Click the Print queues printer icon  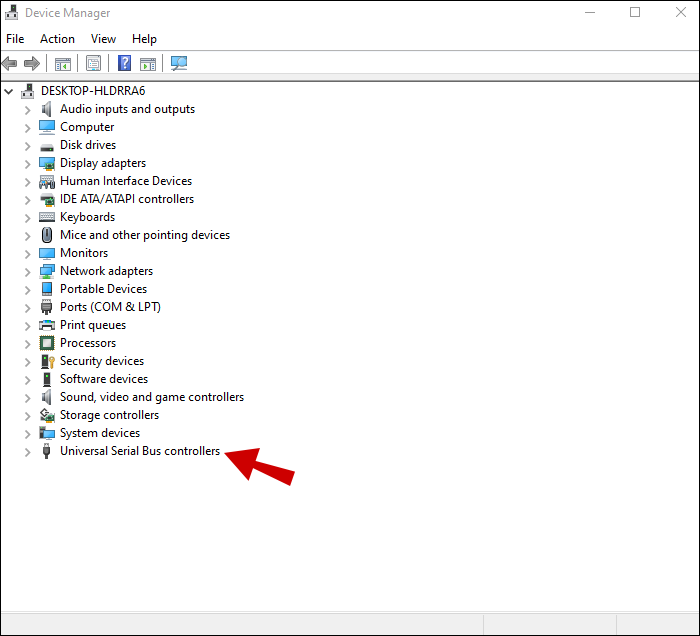(46, 325)
